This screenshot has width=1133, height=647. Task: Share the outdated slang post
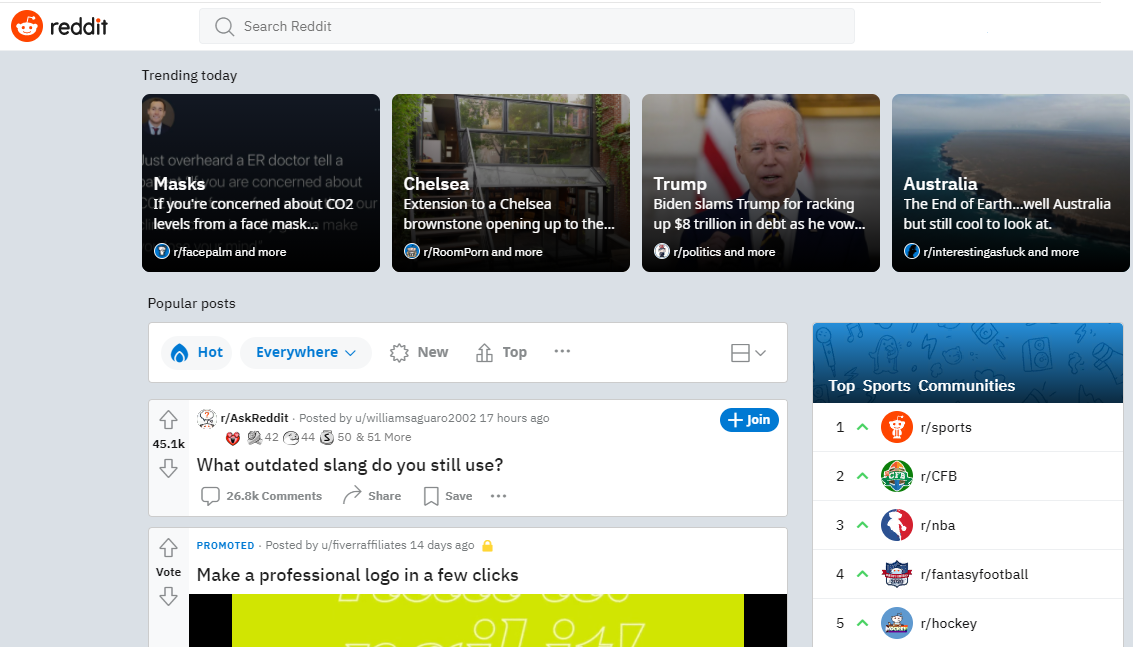[372, 496]
